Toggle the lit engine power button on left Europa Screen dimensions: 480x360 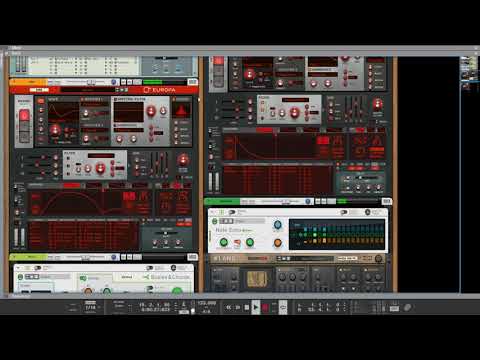point(41,101)
